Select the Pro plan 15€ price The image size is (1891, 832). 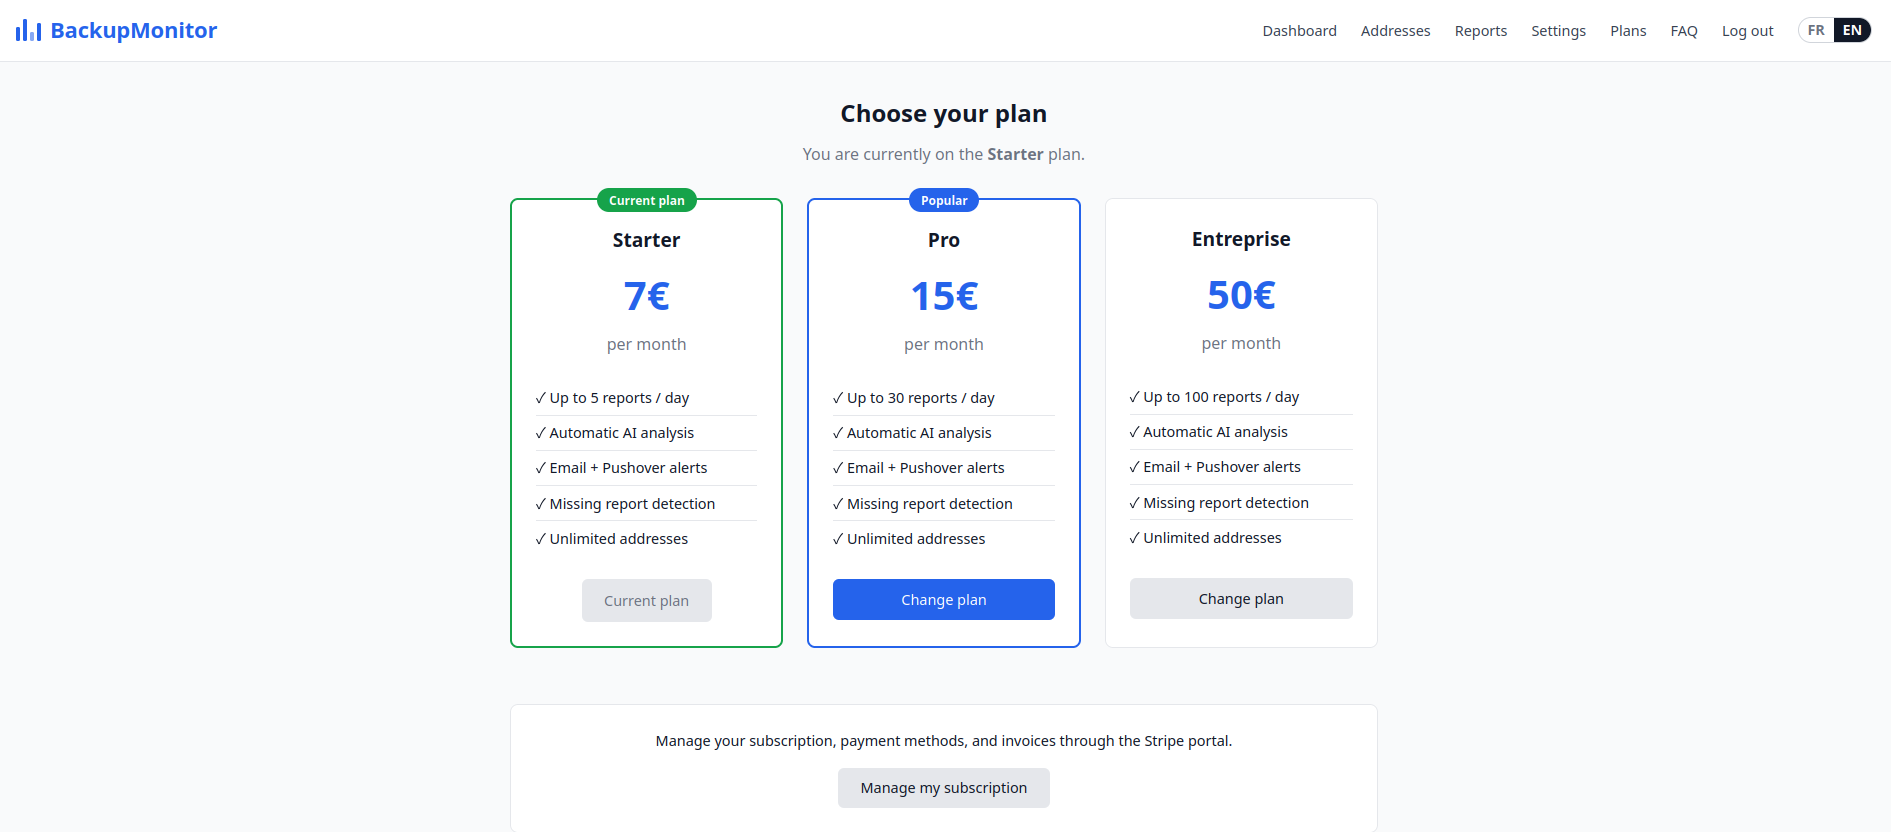pyautogui.click(x=943, y=296)
